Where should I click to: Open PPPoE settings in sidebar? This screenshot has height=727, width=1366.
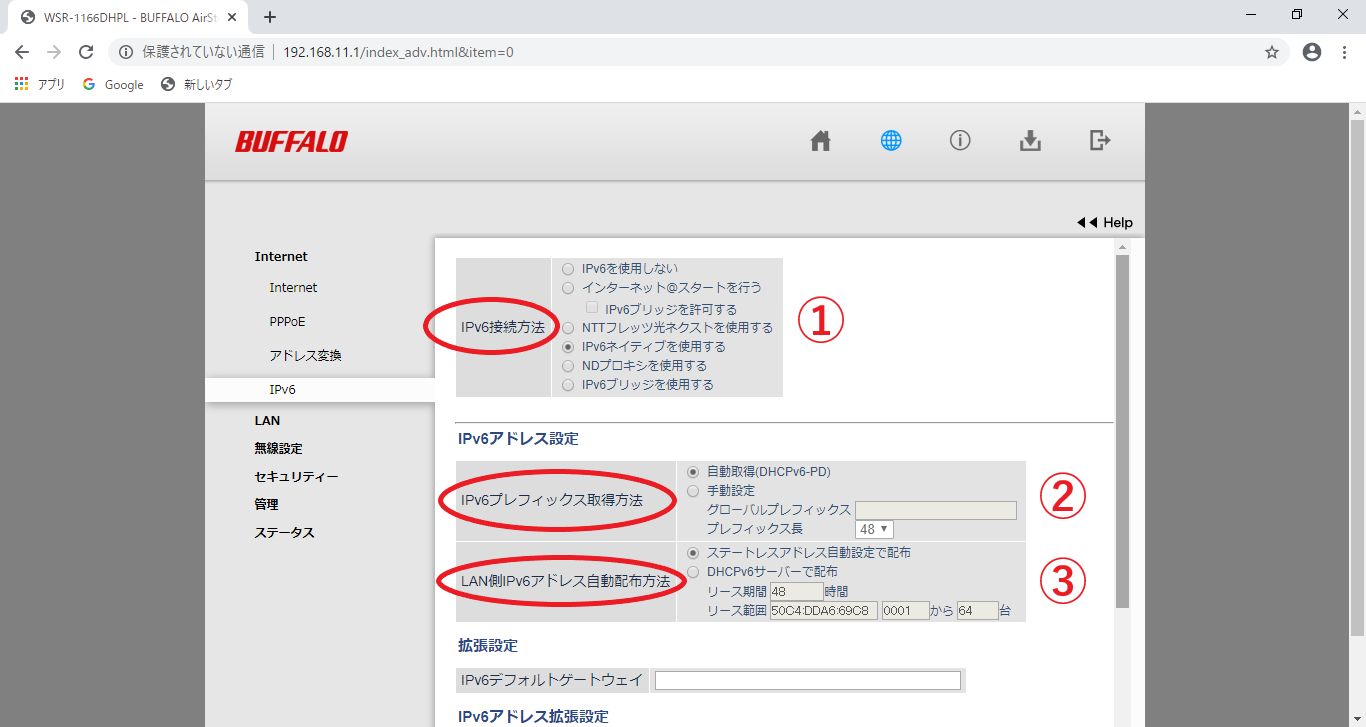[x=287, y=322]
